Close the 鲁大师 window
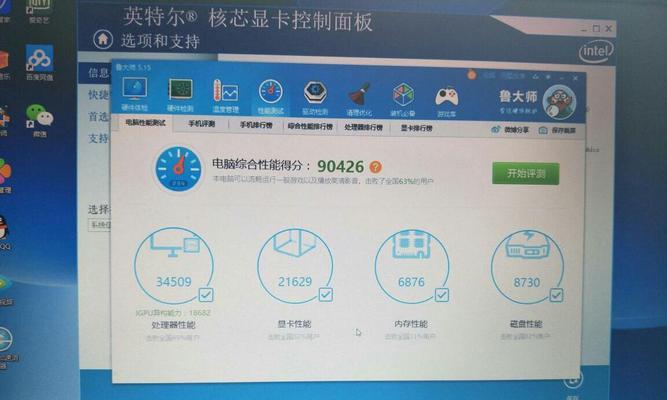This screenshot has height=400, width=667. [575, 78]
